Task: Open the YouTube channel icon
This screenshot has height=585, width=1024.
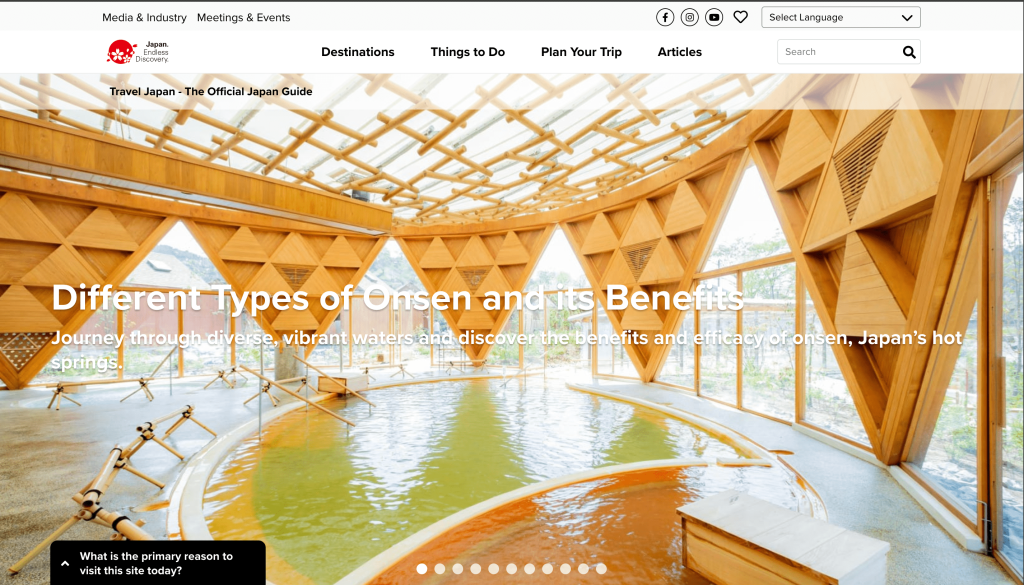Action: click(x=714, y=18)
